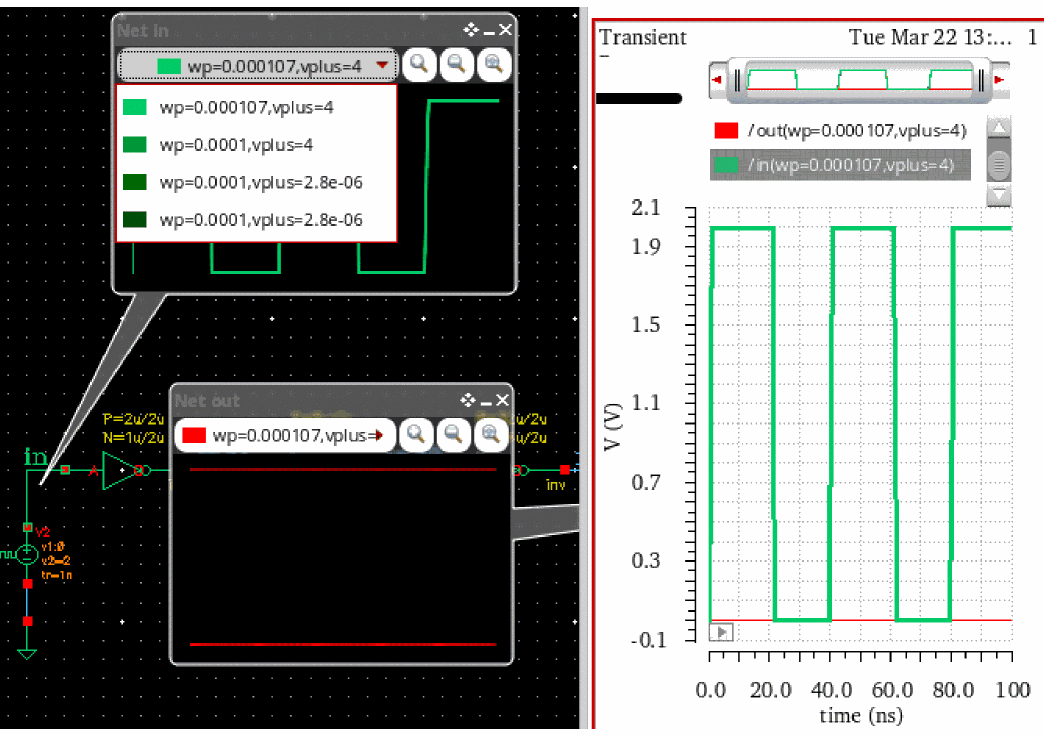The width and height of the screenshot is (1045, 737).
Task: Click left handle of overview range slider
Action: tap(736, 81)
